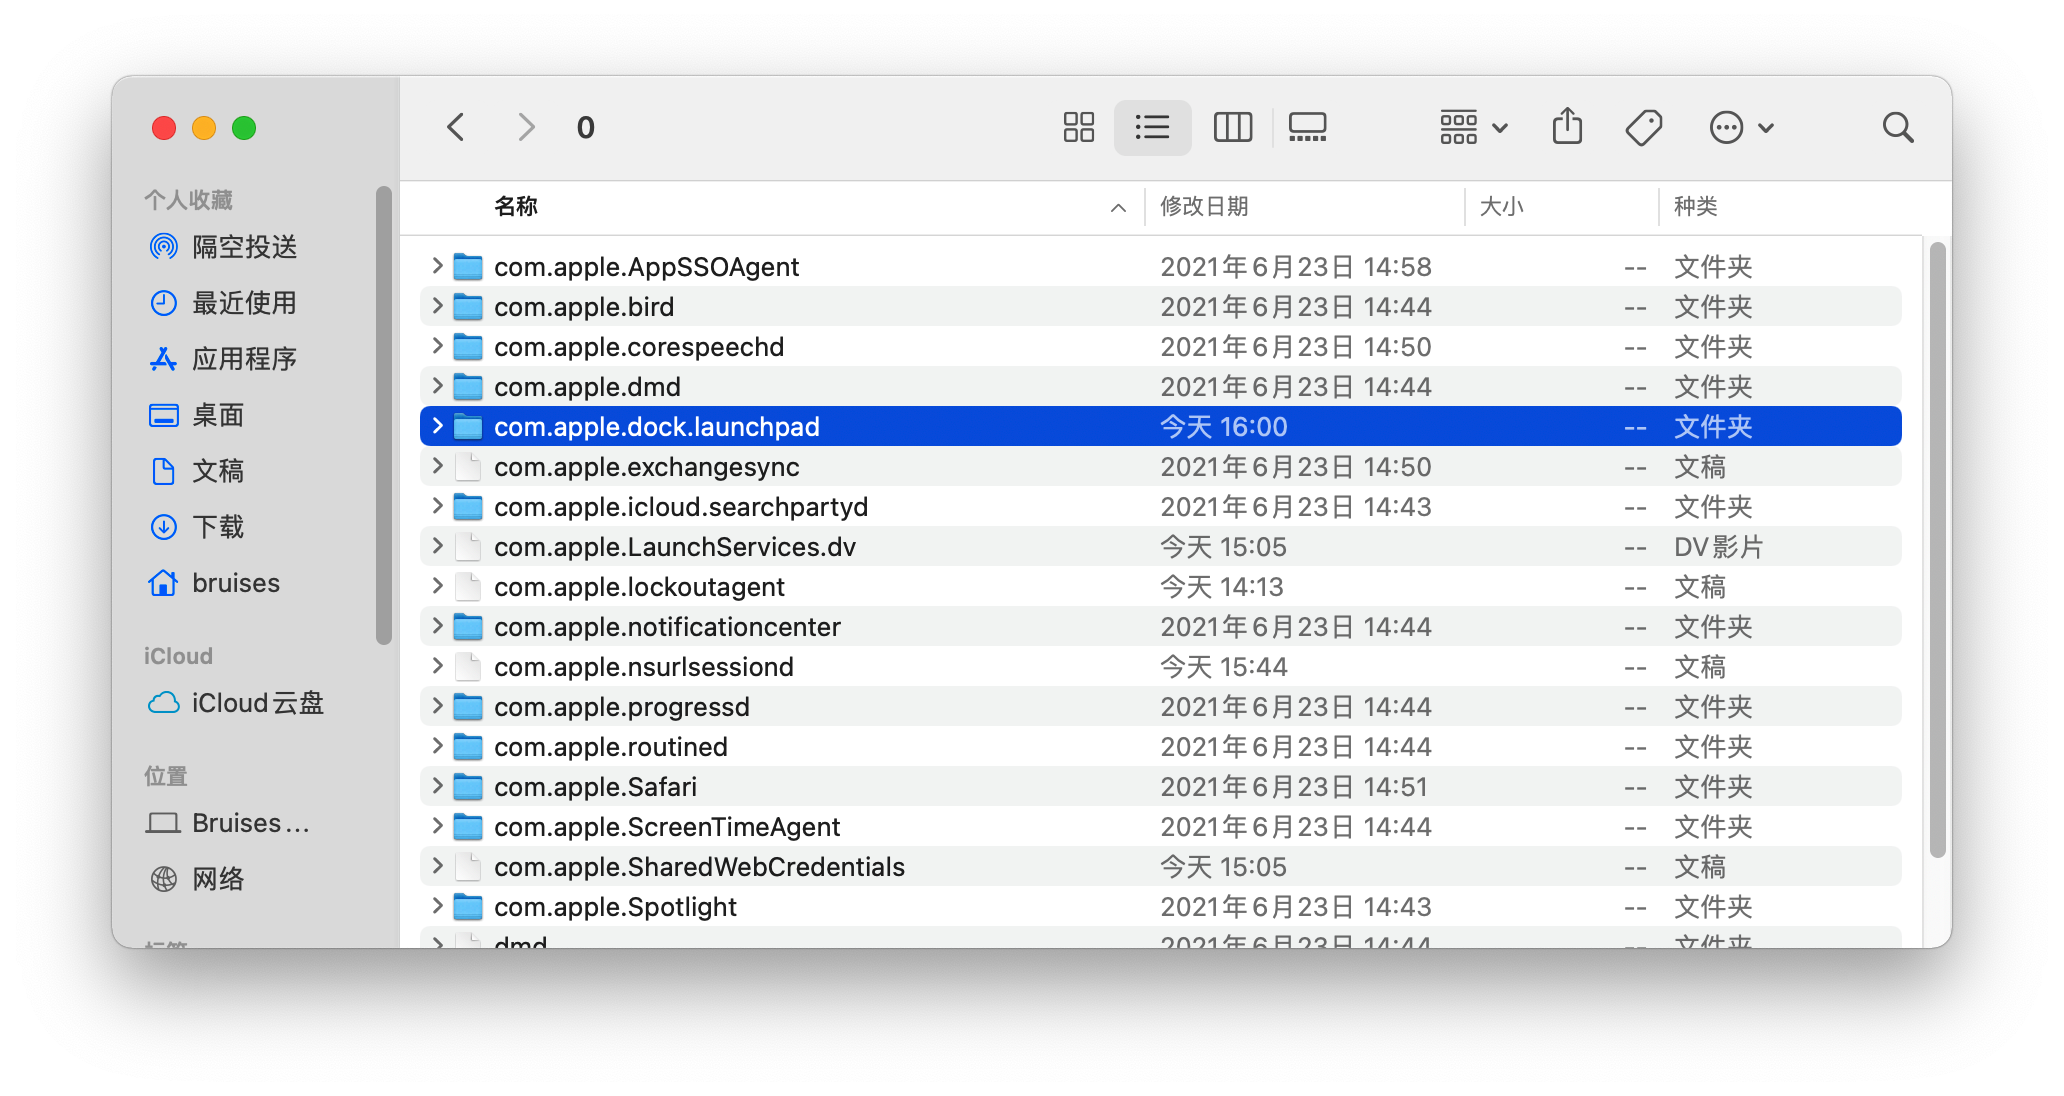Select the com.apple.ScreenTimeAgent folder name
2064x1096 pixels.
(667, 827)
